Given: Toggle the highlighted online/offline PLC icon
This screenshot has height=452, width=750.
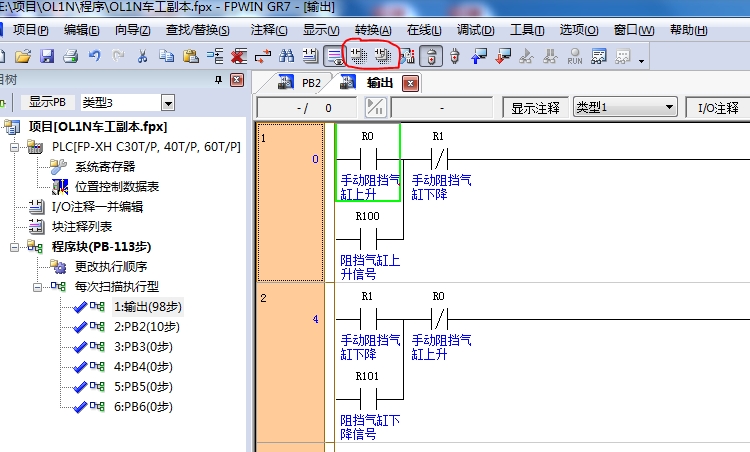Looking at the screenshot, I should (430, 56).
